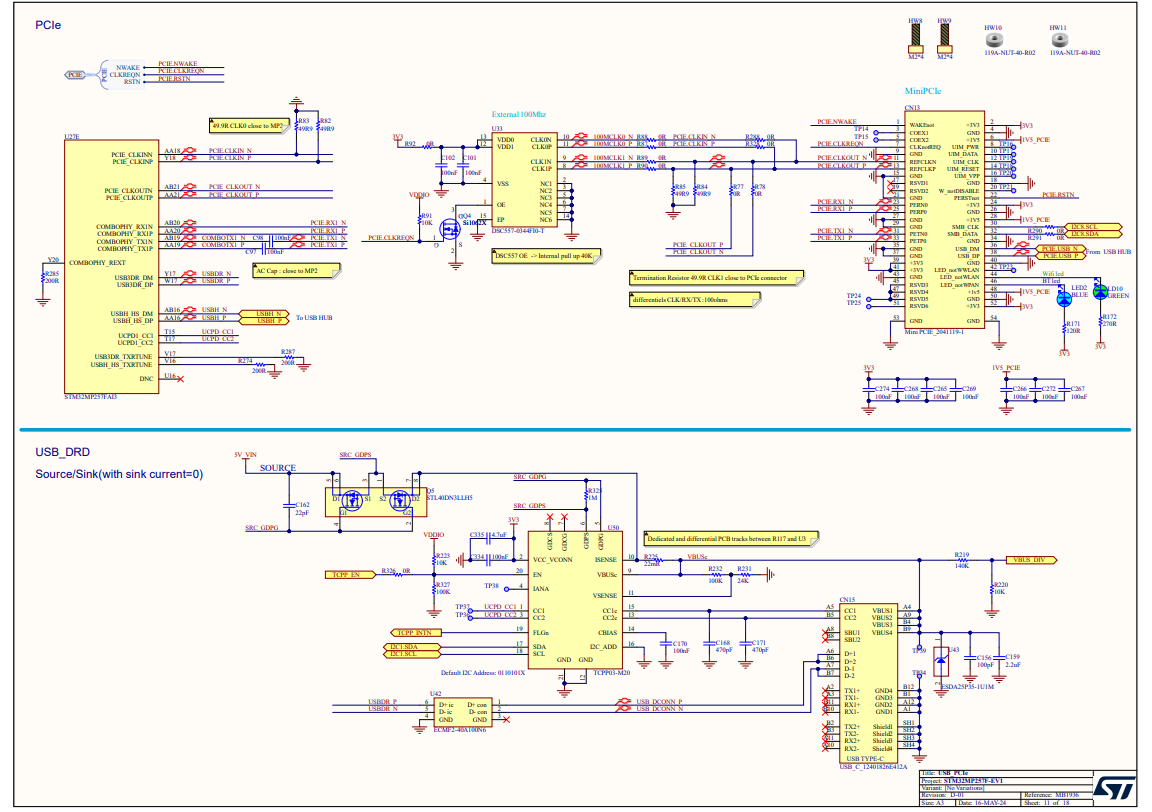1152x812 pixels.
Task: Select the USBH_N port to USB hub
Action: (x=264, y=314)
